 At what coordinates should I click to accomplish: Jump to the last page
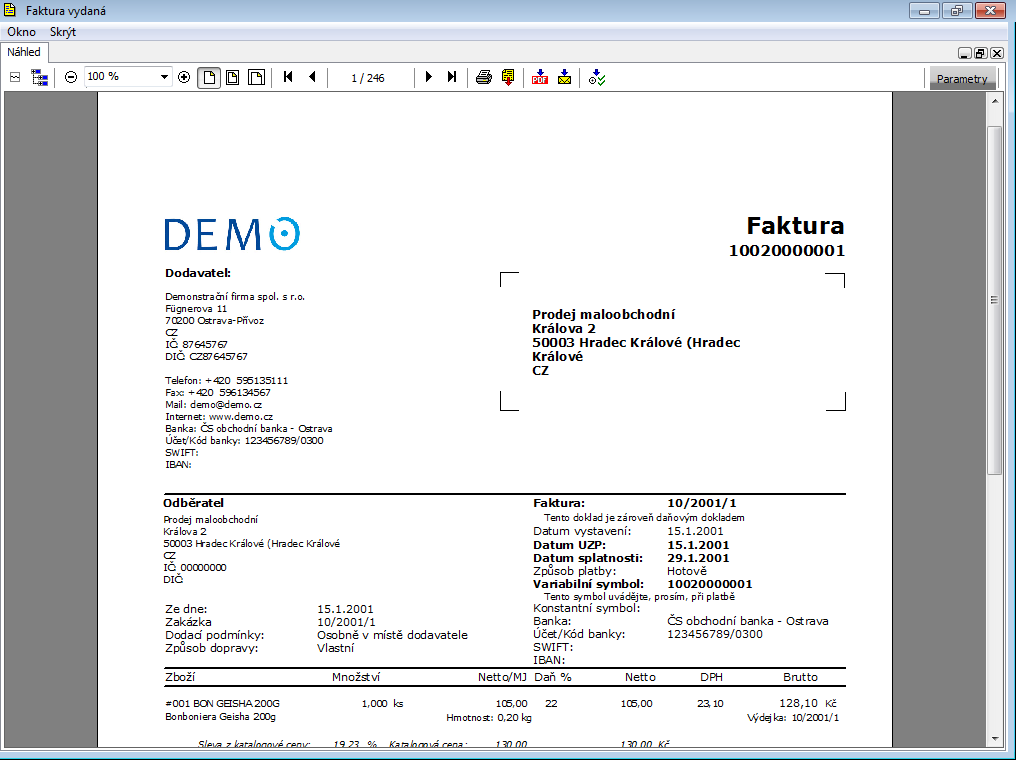tap(452, 77)
